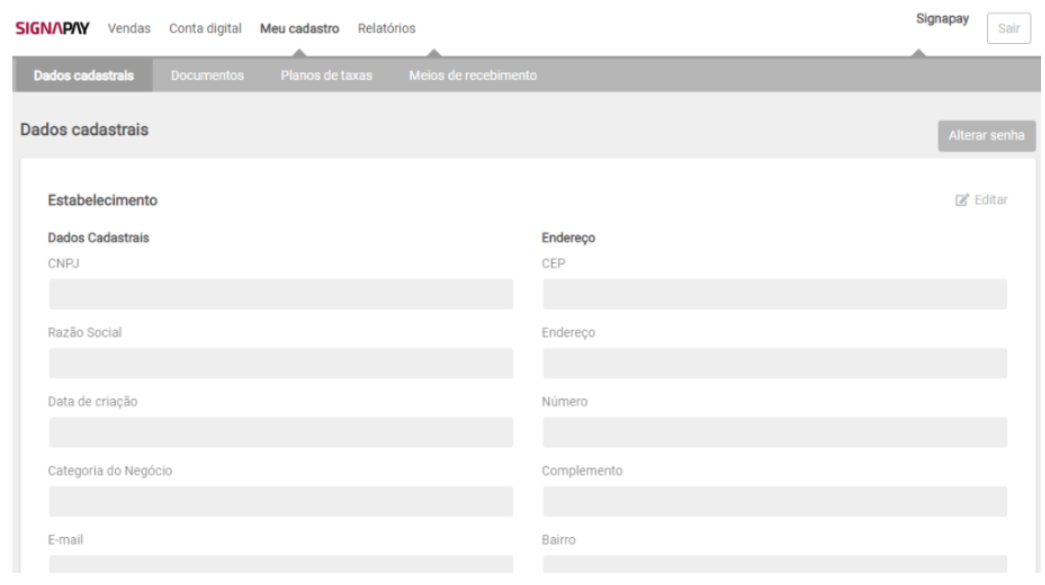The width and height of the screenshot is (1045, 585).
Task: Open the Conta digital menu
Action: click(205, 28)
